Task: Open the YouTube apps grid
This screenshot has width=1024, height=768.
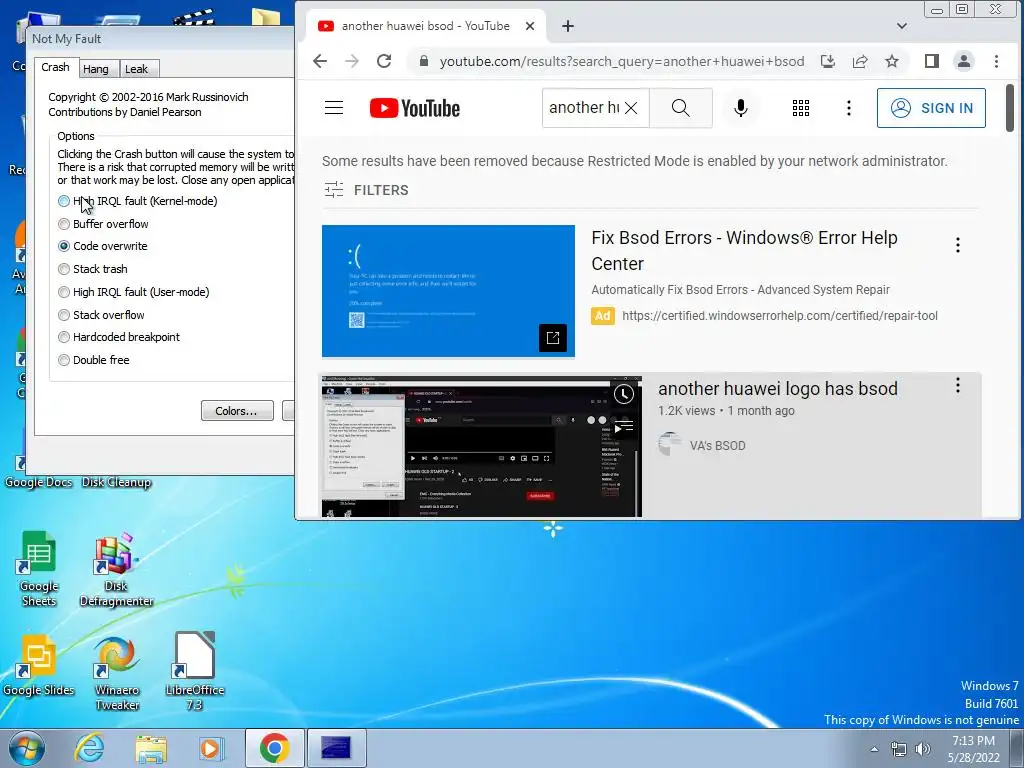Action: pos(801,108)
